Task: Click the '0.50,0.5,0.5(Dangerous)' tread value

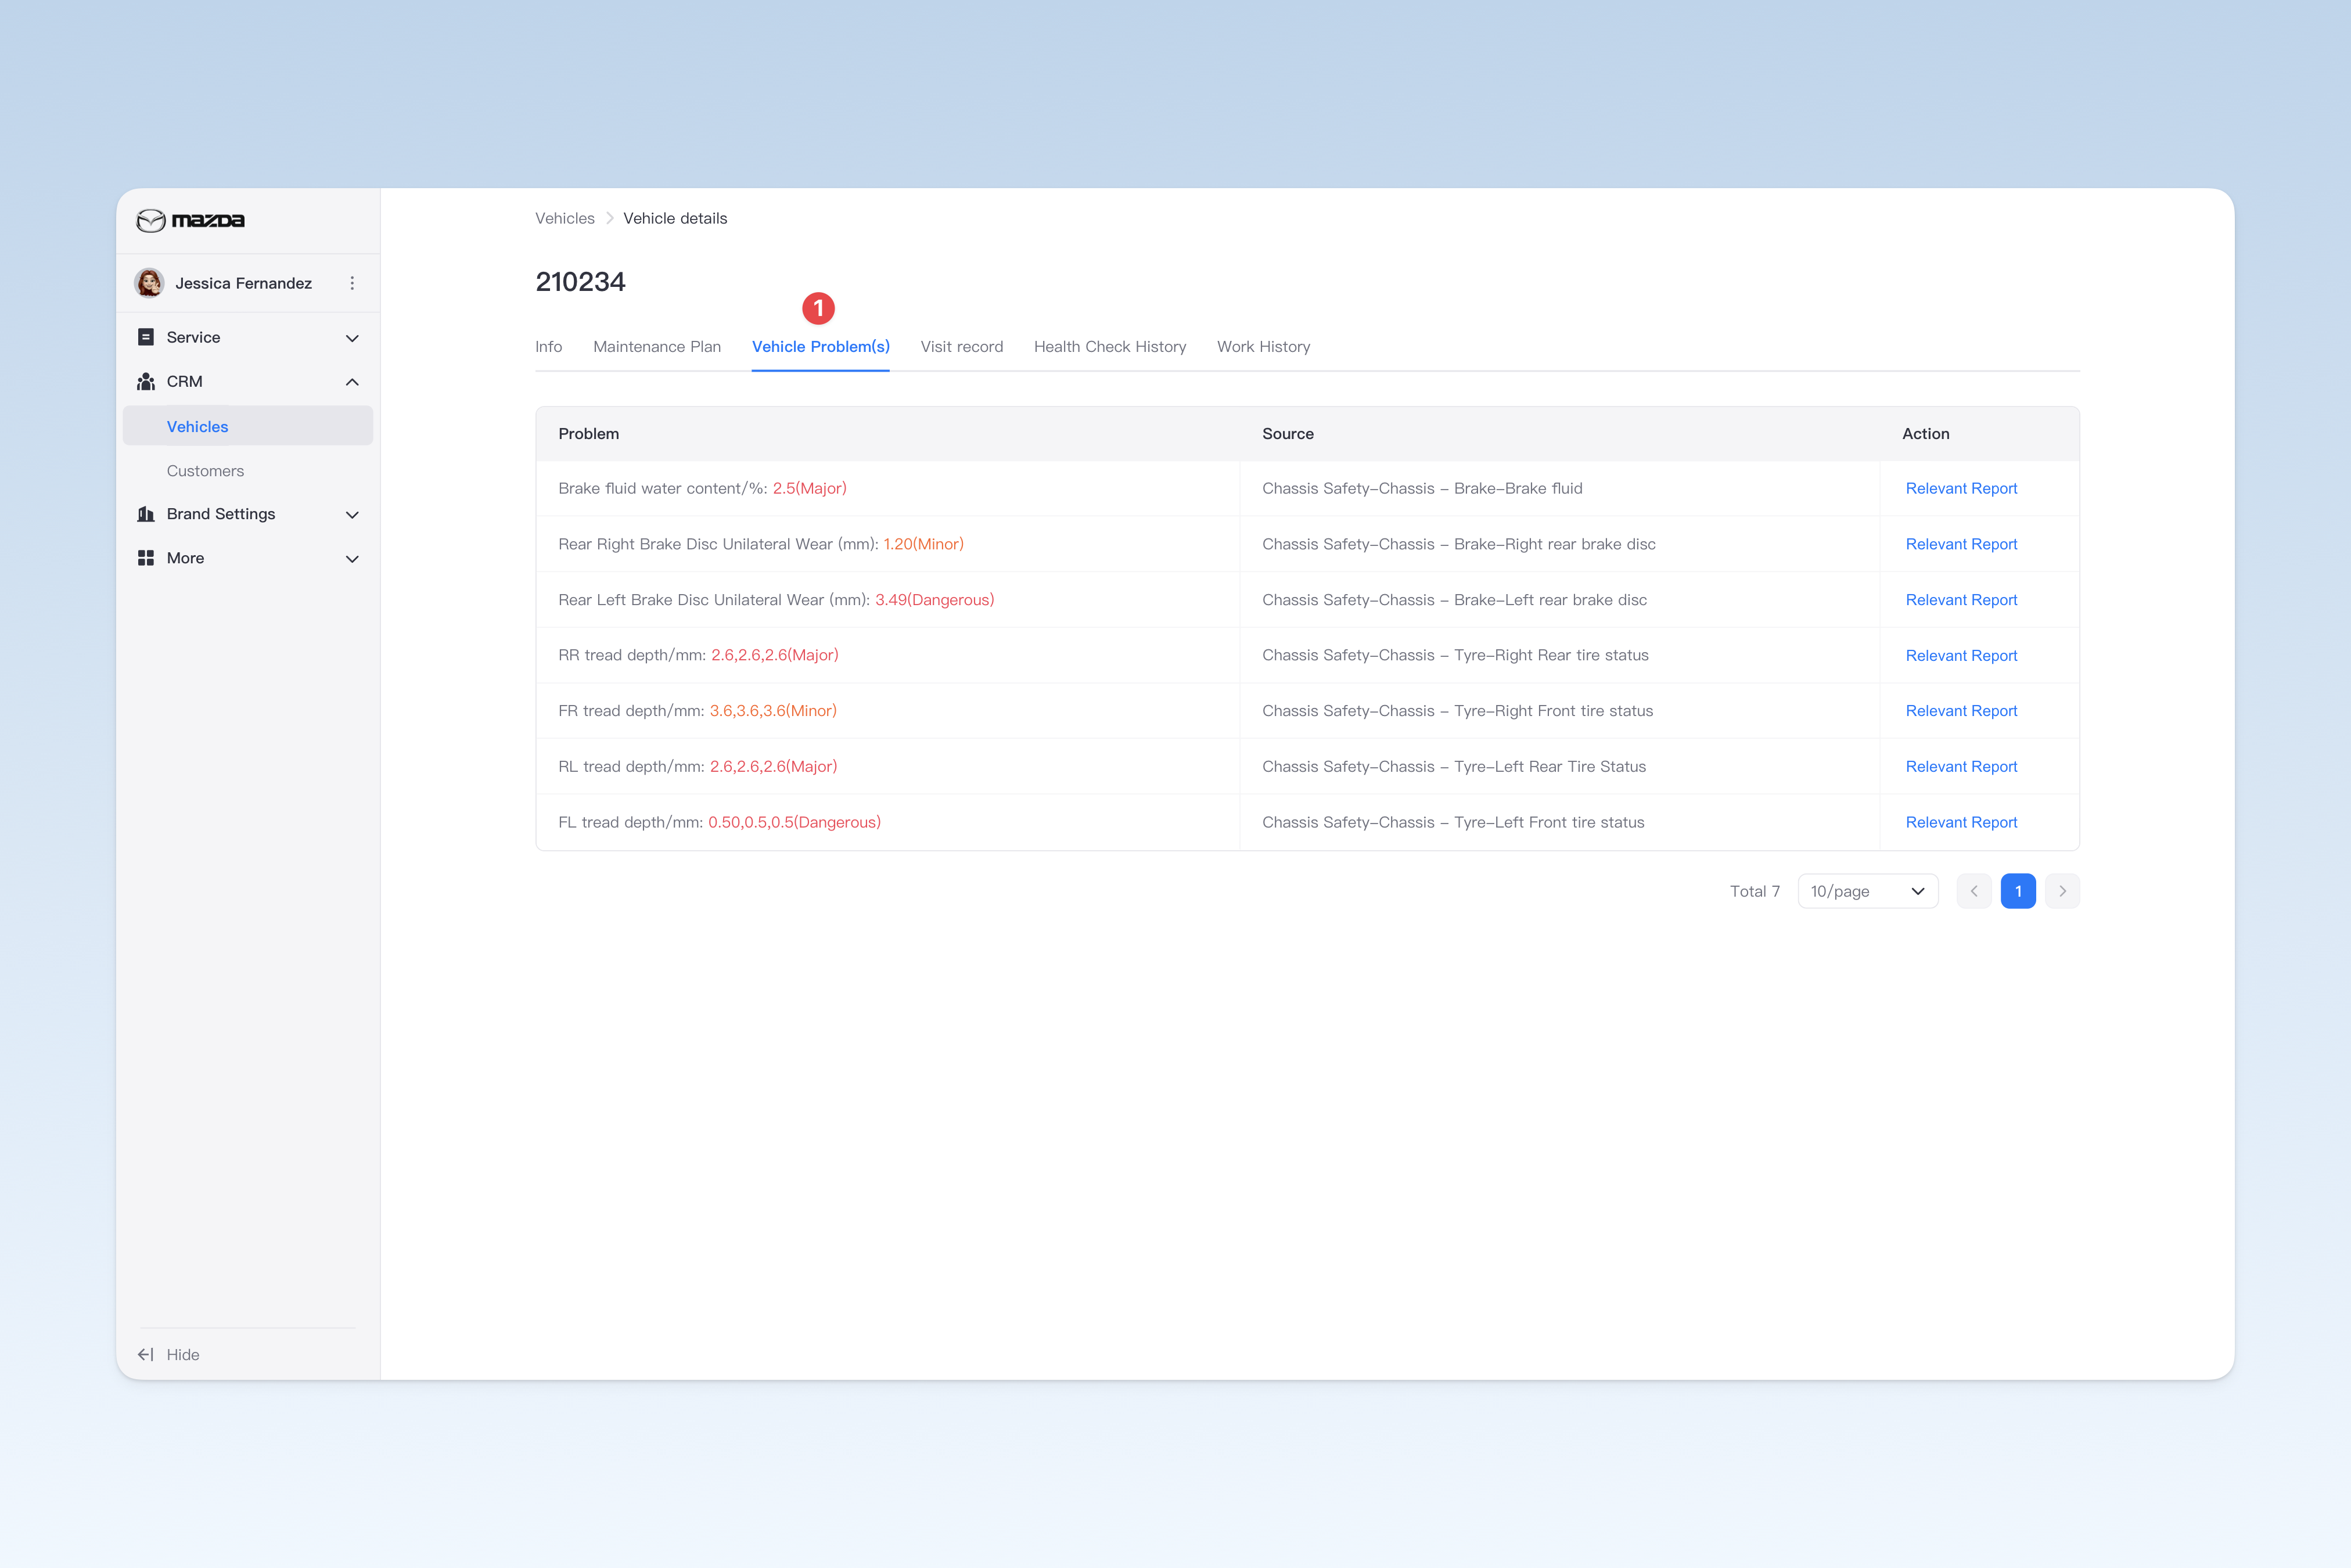Action: (x=795, y=822)
